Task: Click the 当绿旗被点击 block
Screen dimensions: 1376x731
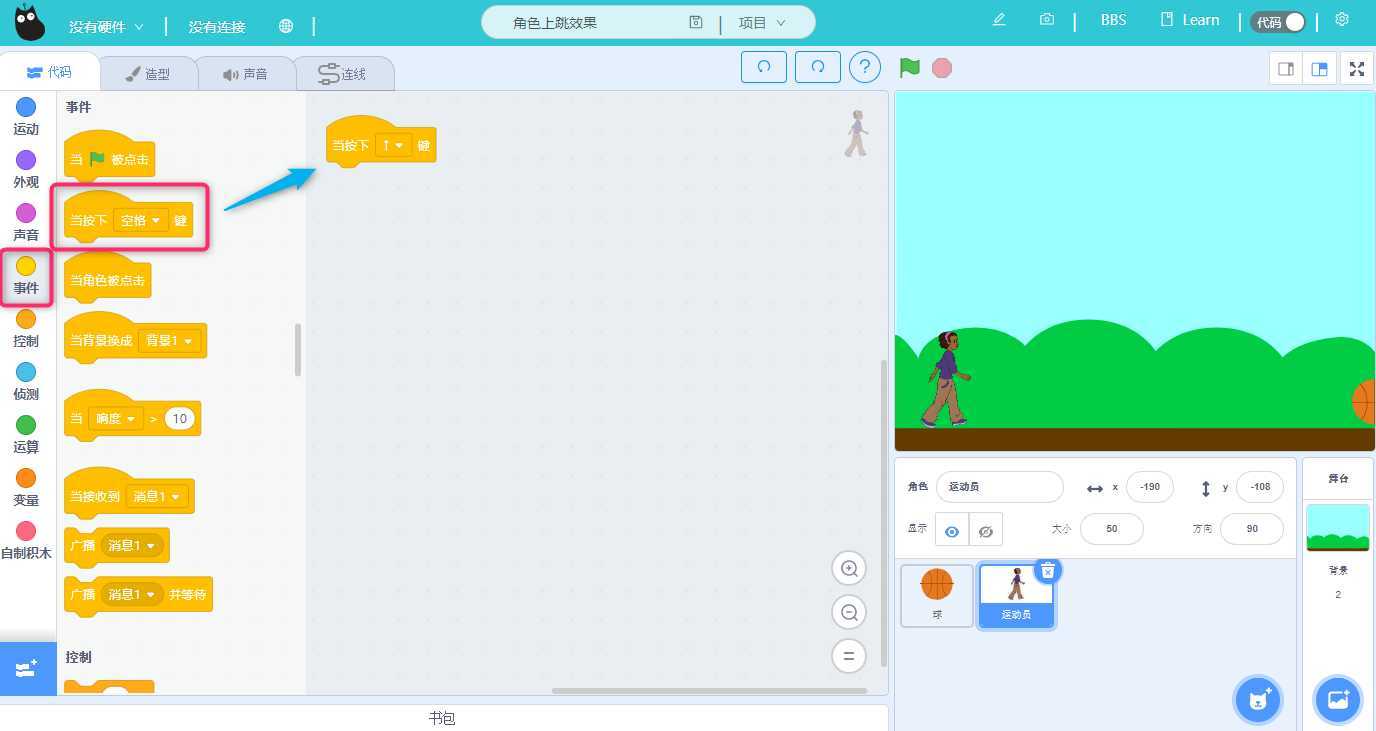Action: pos(109,158)
